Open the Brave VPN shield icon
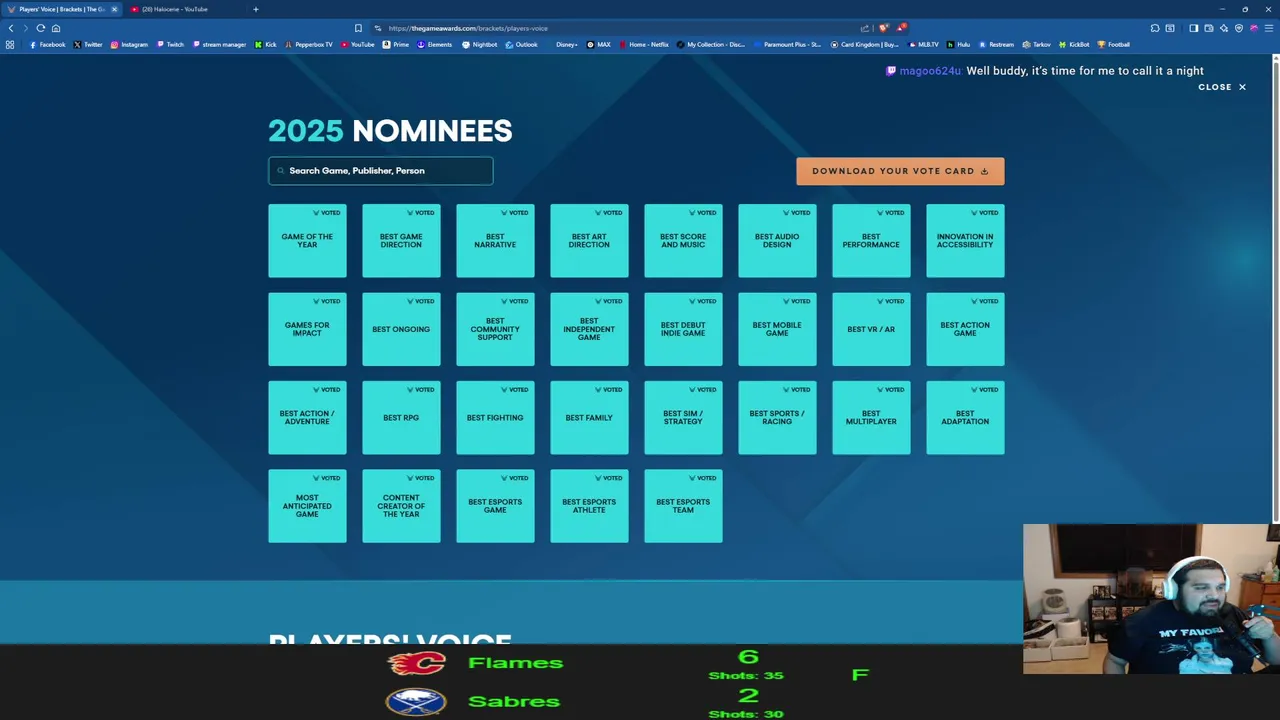The height and width of the screenshot is (720, 1280). (1239, 28)
